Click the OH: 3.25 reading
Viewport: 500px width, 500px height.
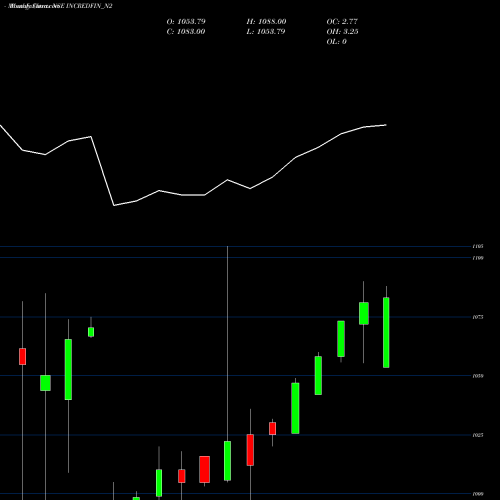342,32
